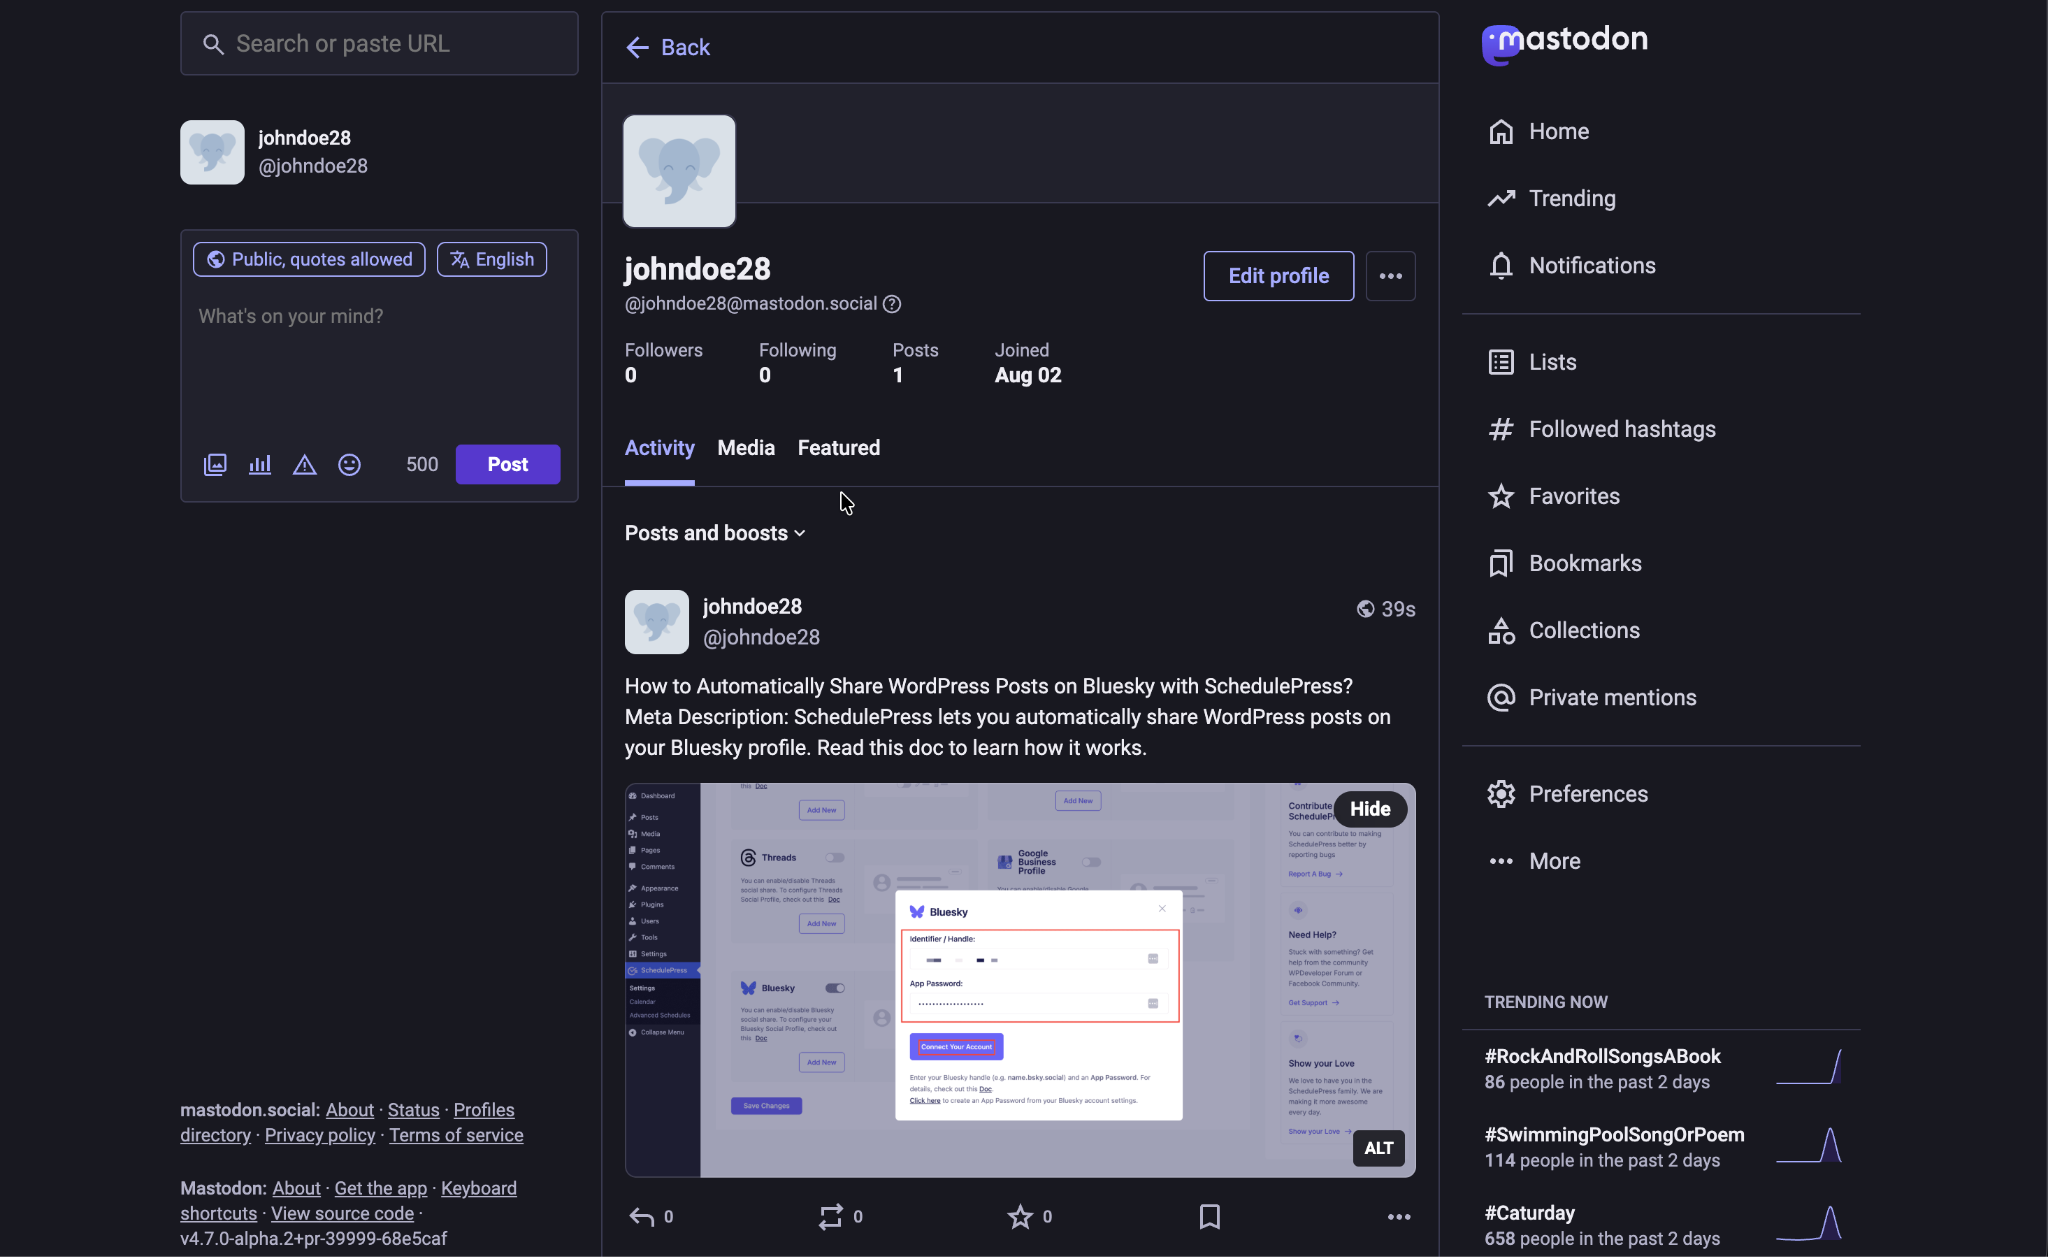The image size is (2048, 1257).
Task: Open Privacy policy link
Action: (x=320, y=1136)
